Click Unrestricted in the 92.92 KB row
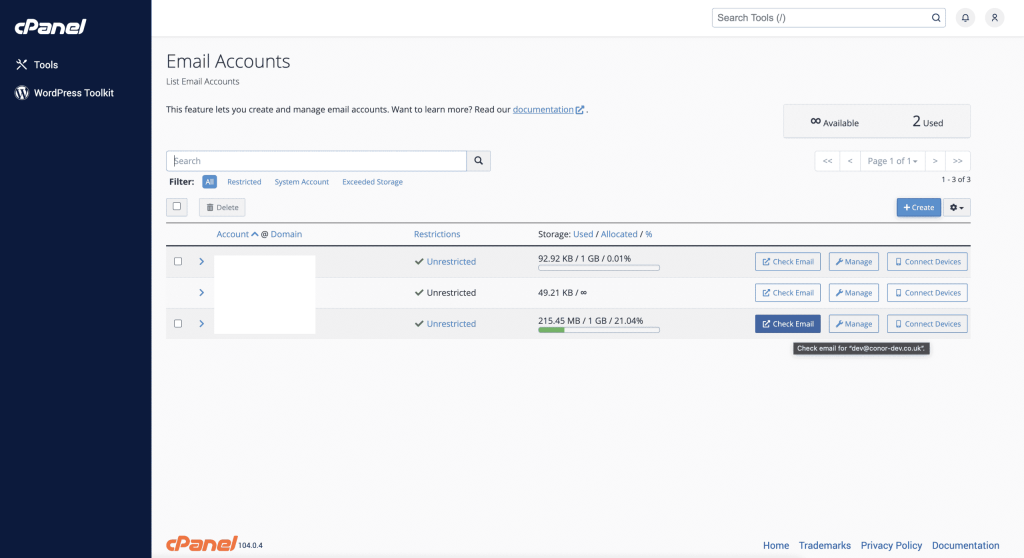 click(451, 261)
